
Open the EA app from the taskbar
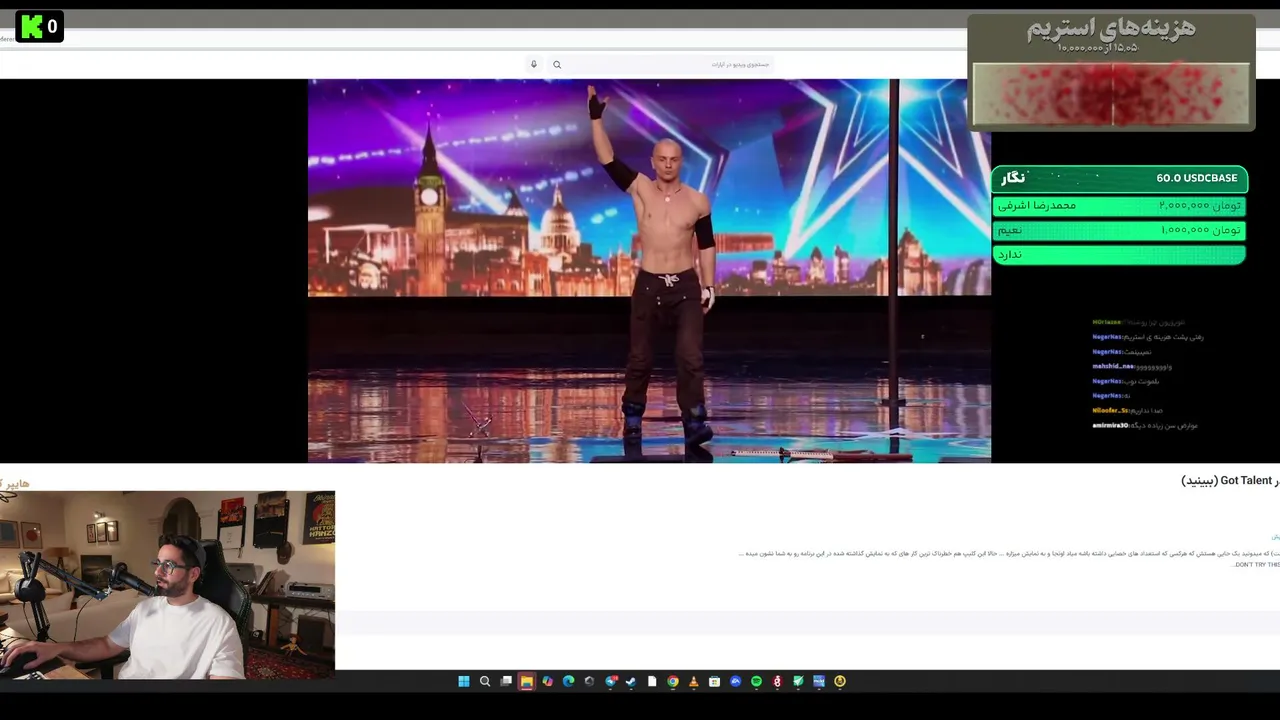[x=735, y=682]
